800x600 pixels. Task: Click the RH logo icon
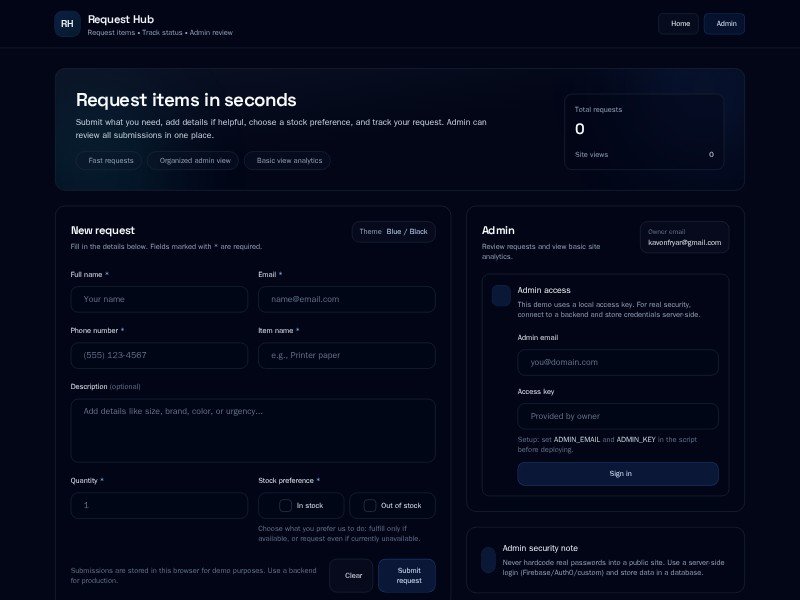point(67,24)
